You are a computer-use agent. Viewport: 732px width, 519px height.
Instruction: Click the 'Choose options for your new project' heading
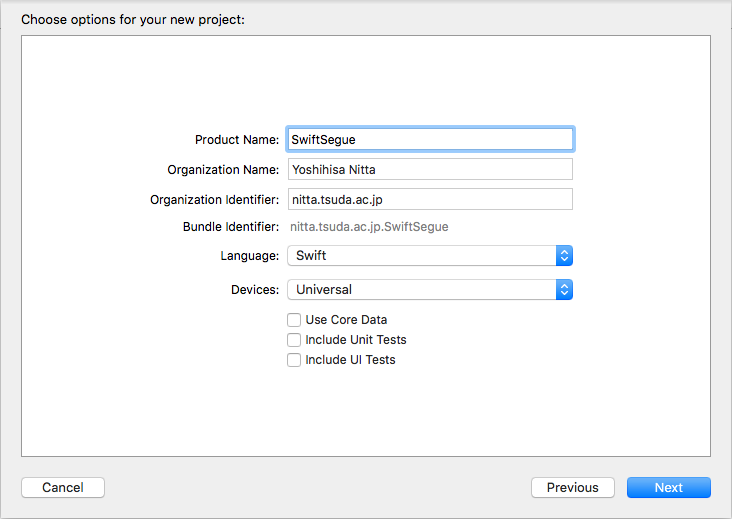pyautogui.click(x=132, y=19)
